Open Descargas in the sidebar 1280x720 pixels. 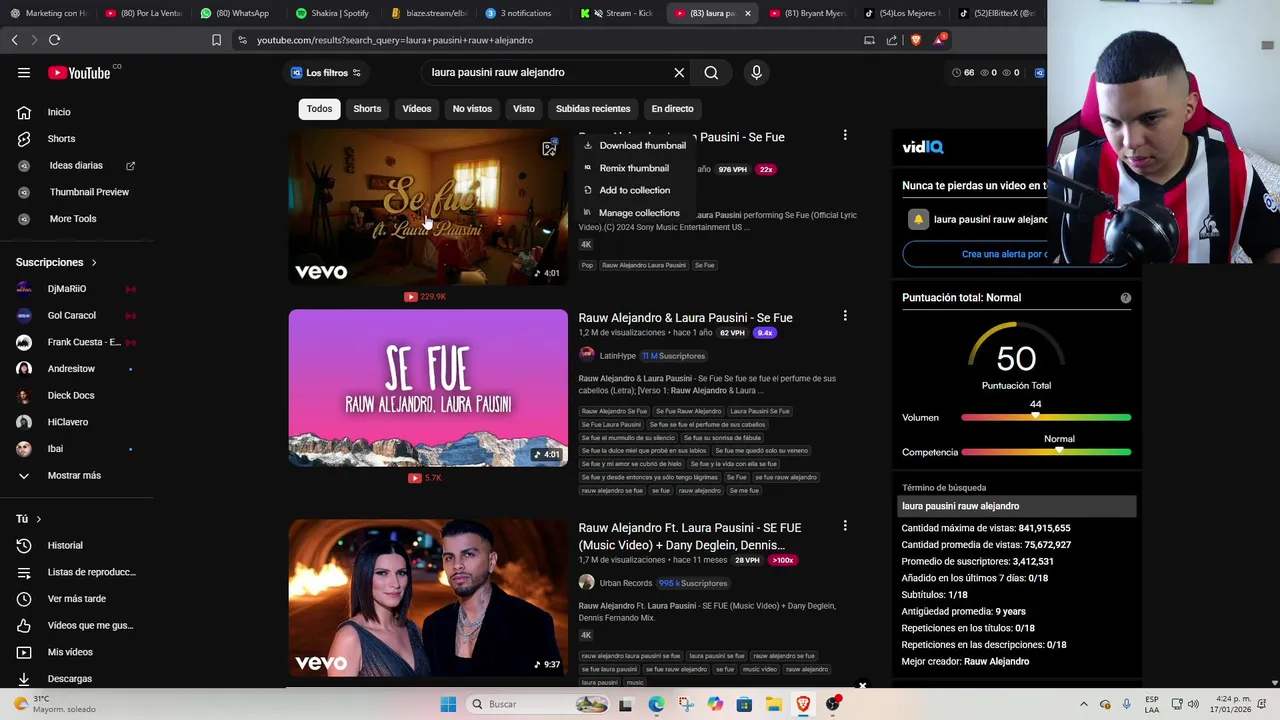point(72,679)
